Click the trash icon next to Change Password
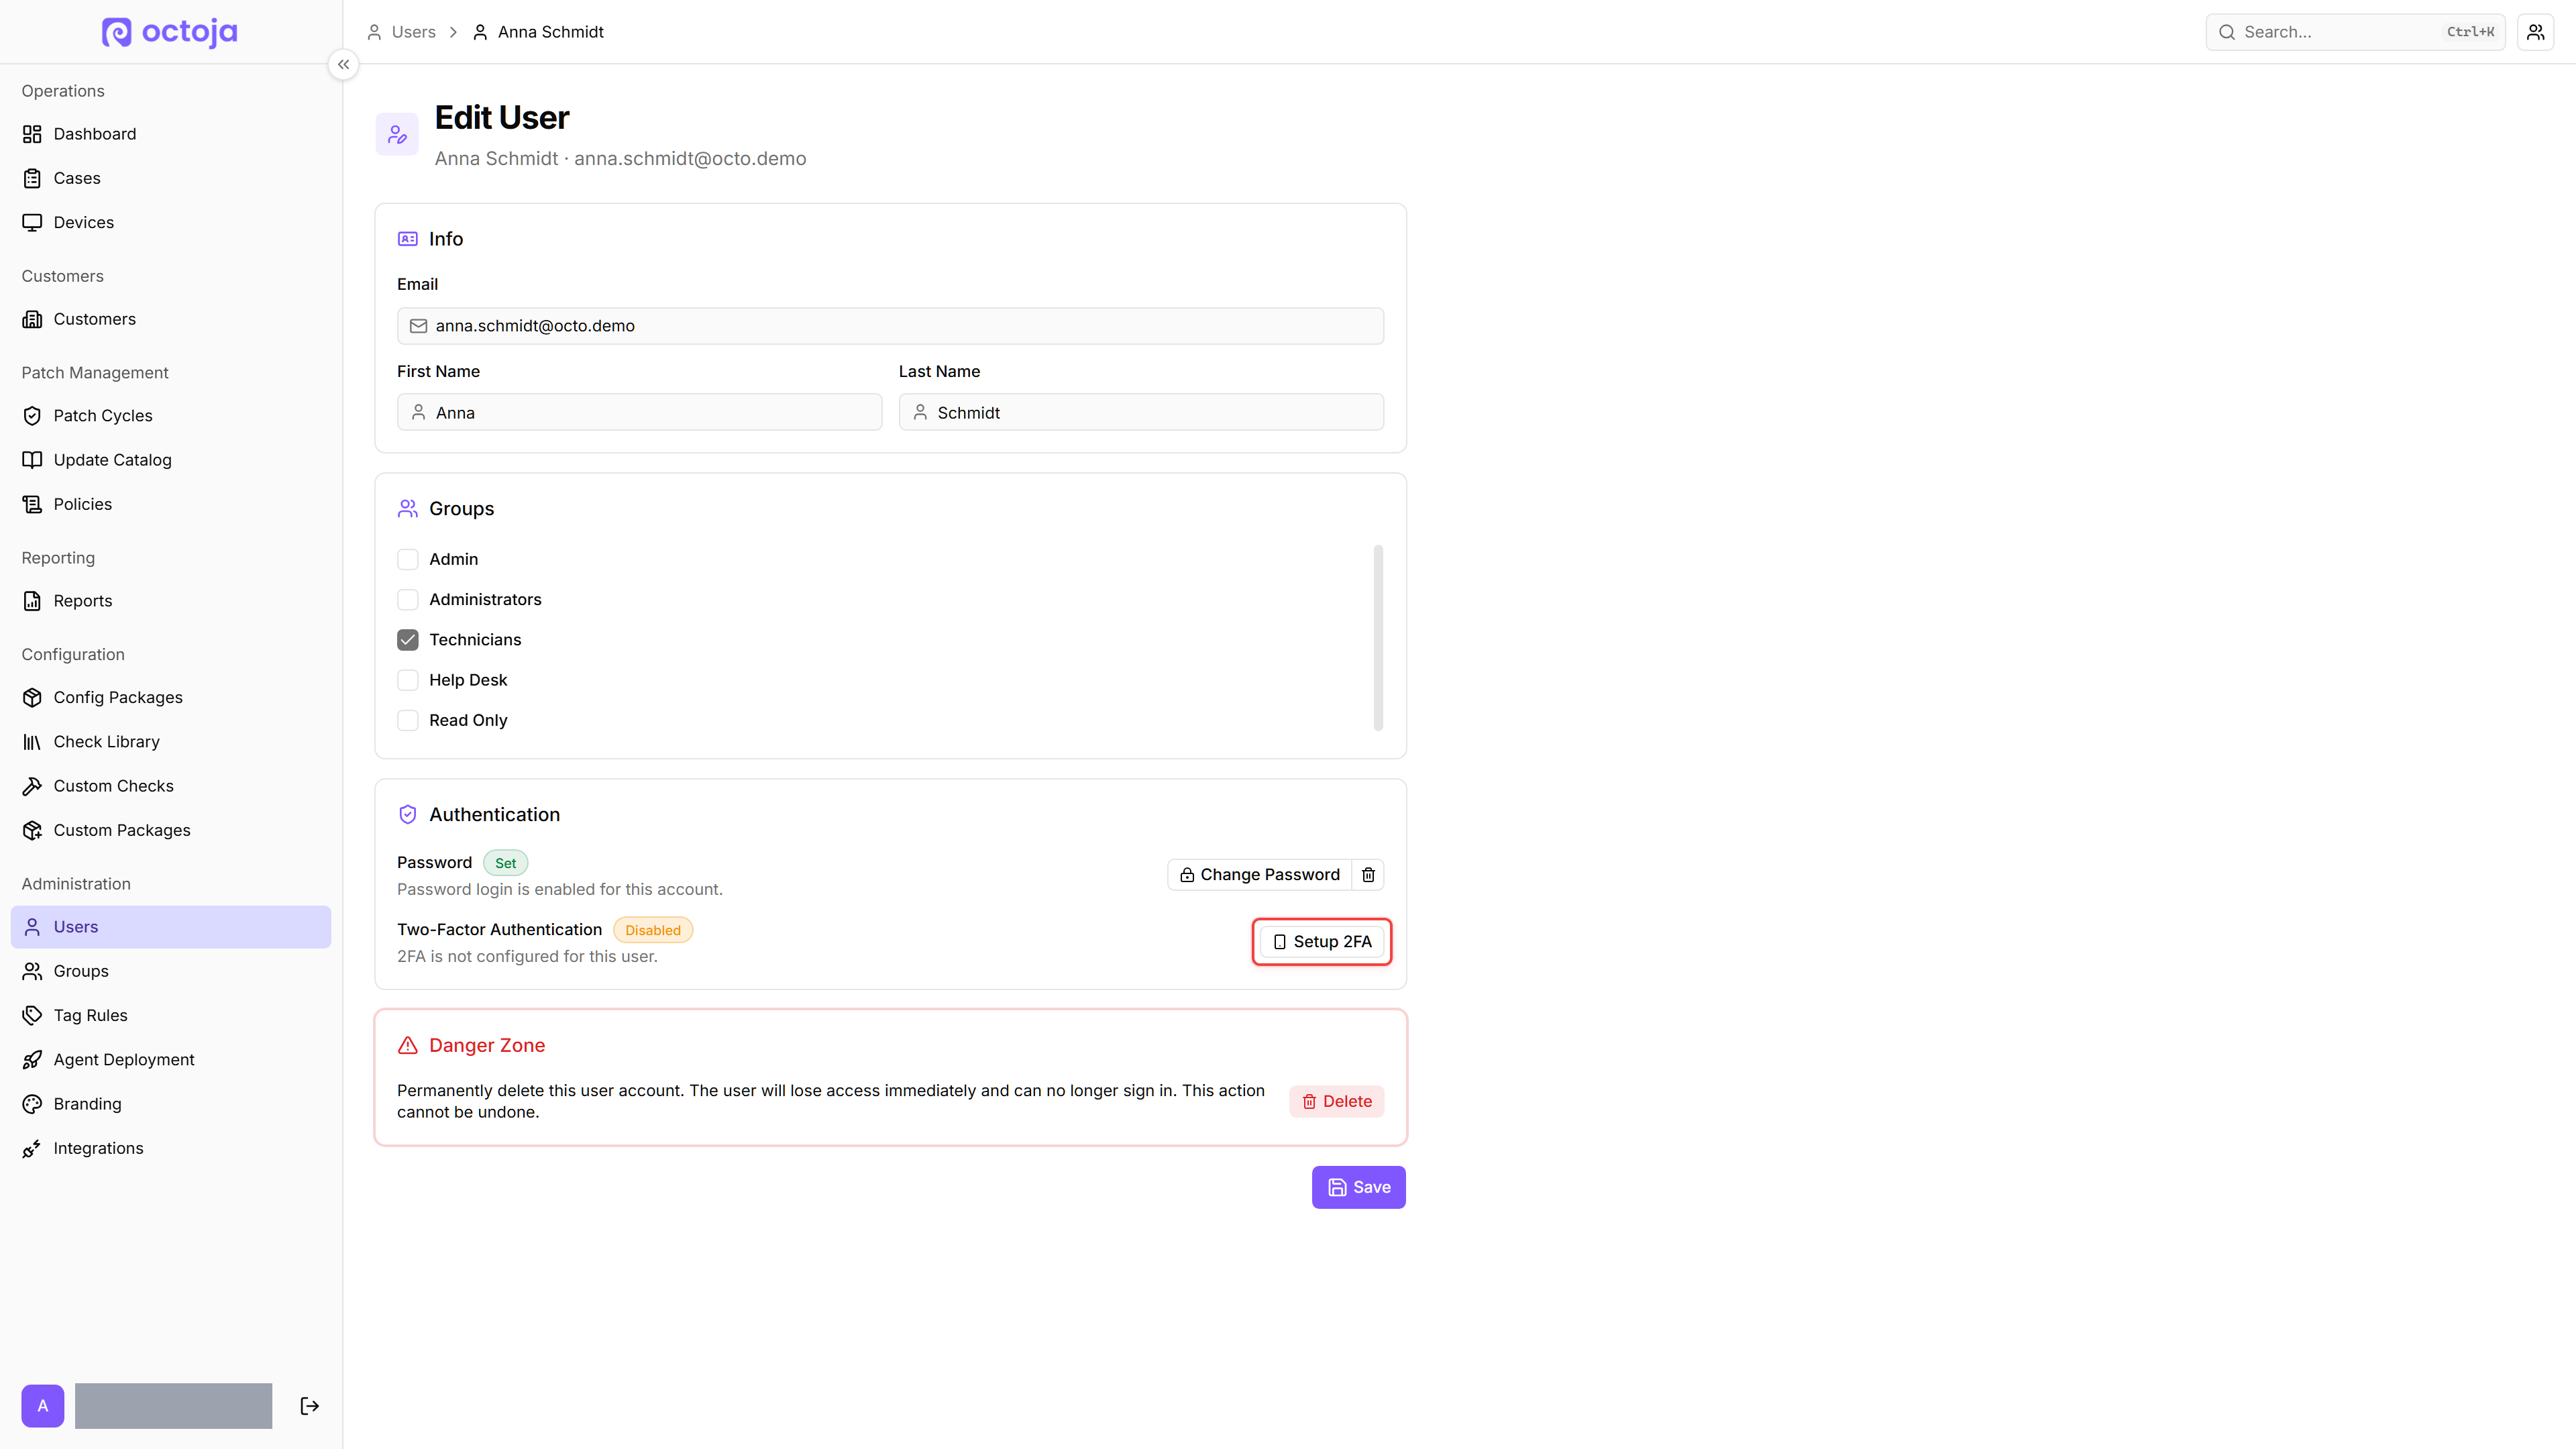This screenshot has height=1449, width=2576. (x=1368, y=875)
